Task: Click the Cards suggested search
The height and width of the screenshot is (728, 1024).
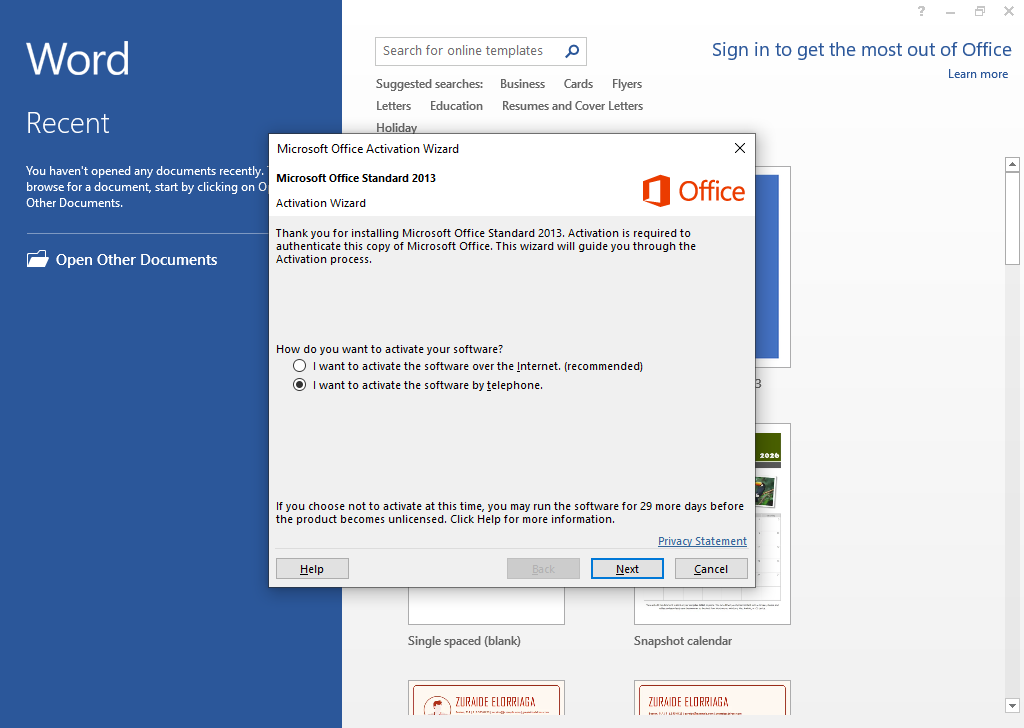Action: point(578,84)
